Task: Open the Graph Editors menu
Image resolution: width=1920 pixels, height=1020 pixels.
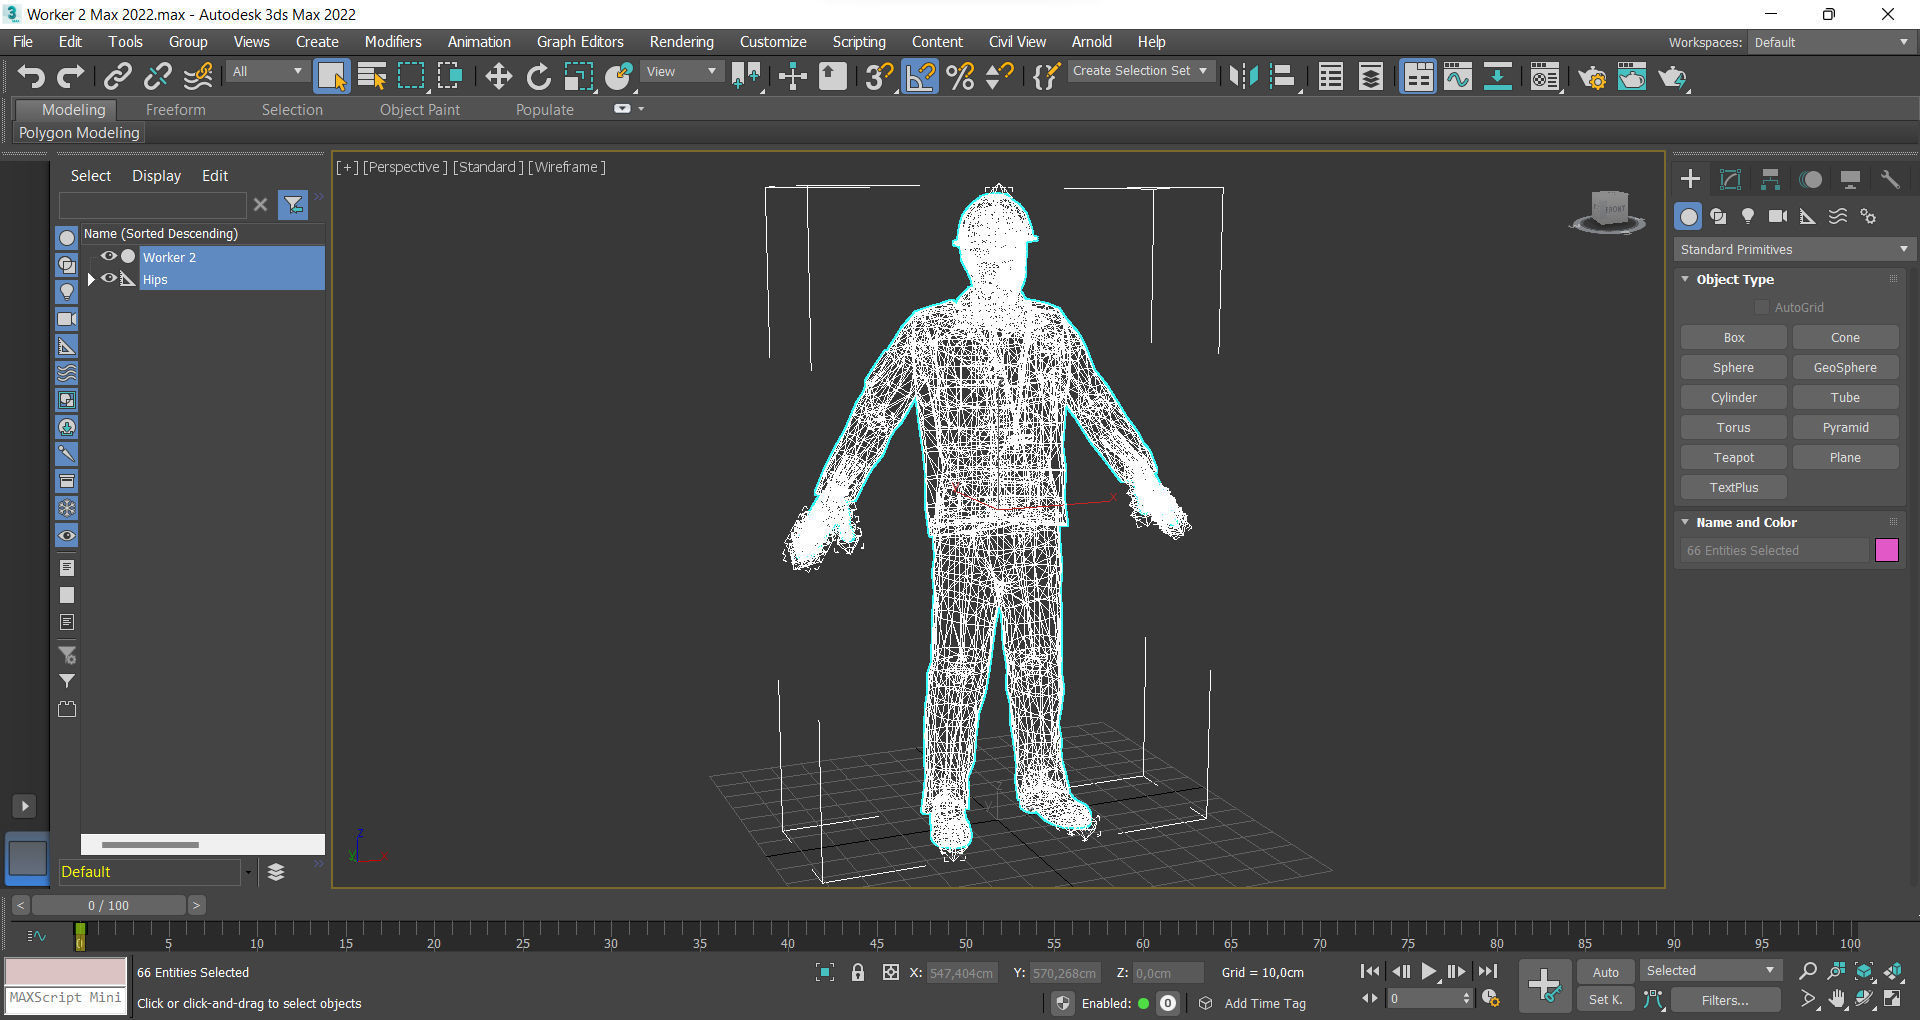Action: tap(580, 41)
